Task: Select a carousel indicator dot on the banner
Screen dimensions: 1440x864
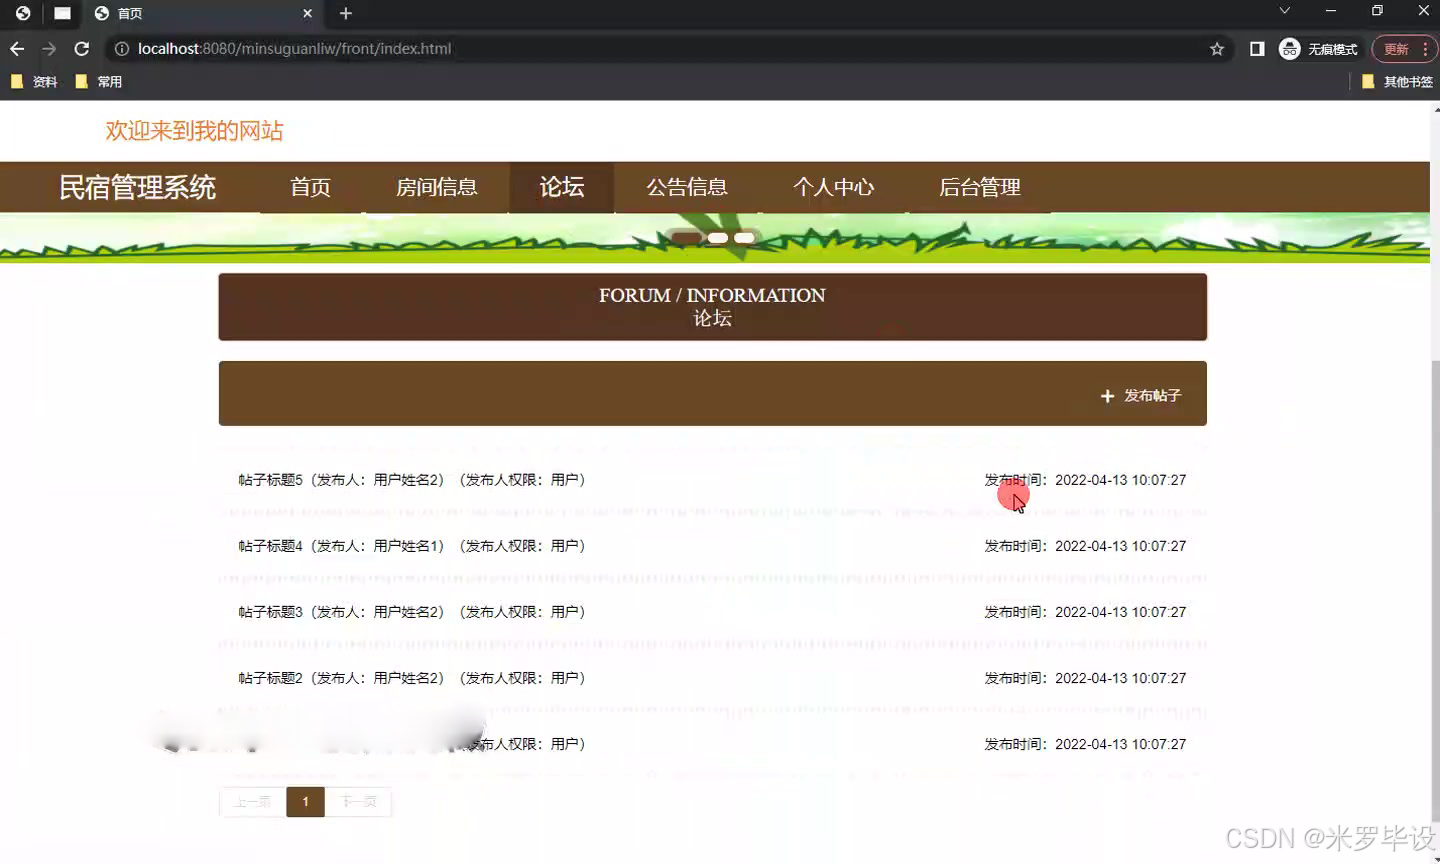Action: tap(717, 237)
